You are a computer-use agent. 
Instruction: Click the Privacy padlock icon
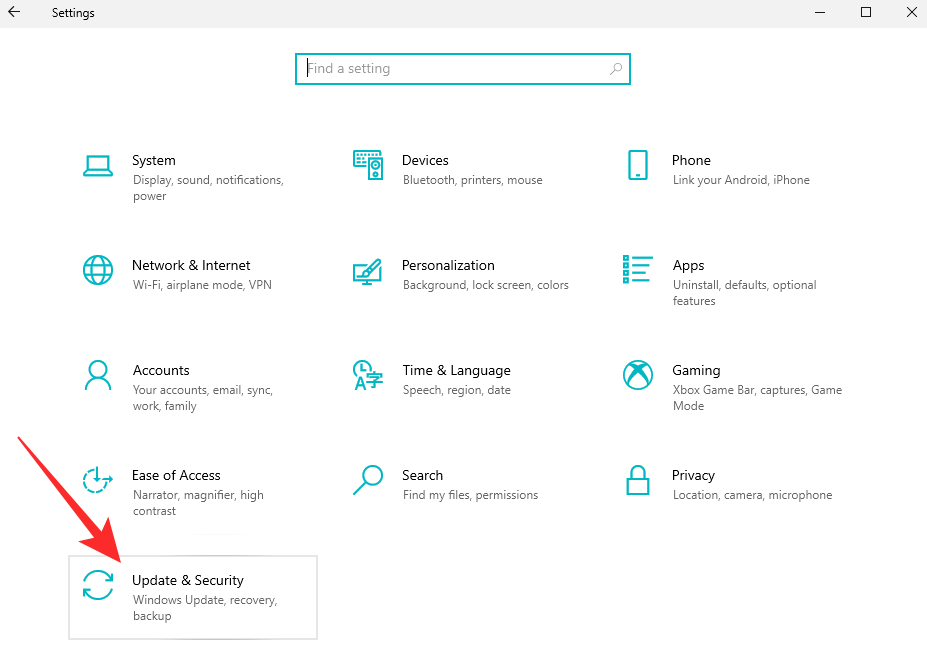click(638, 480)
